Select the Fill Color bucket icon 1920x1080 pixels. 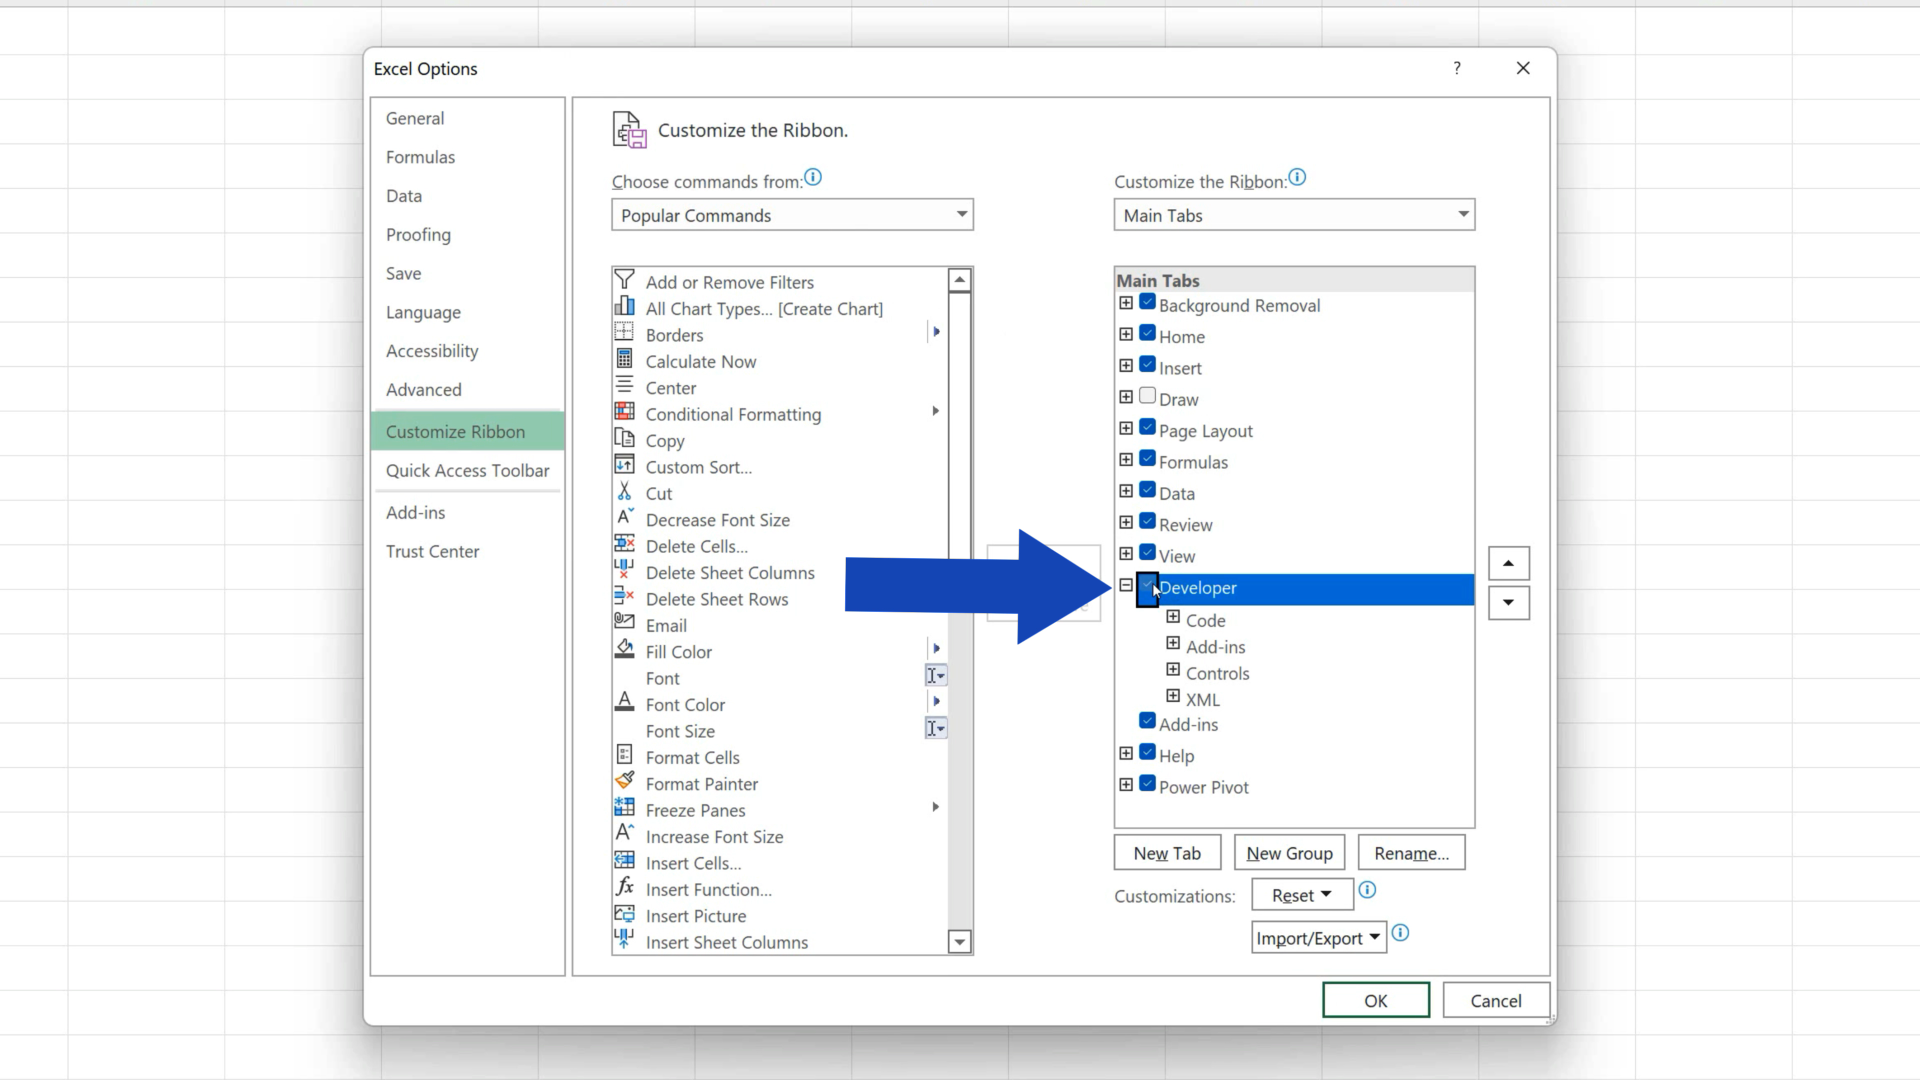(624, 649)
